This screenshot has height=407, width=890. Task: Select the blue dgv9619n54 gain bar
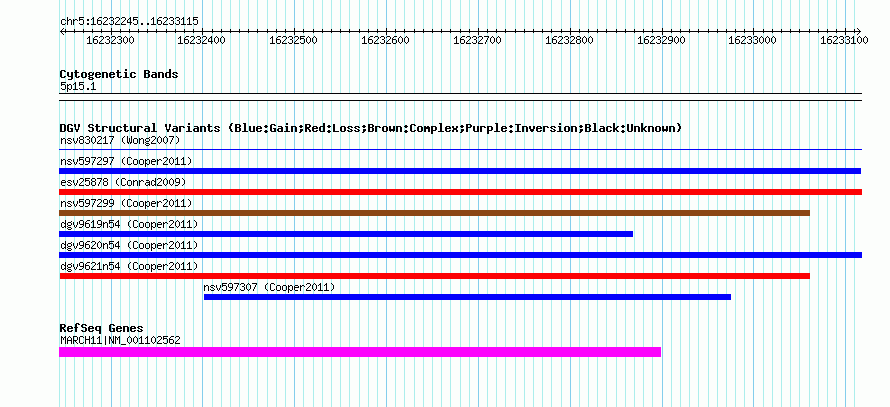pos(346,234)
